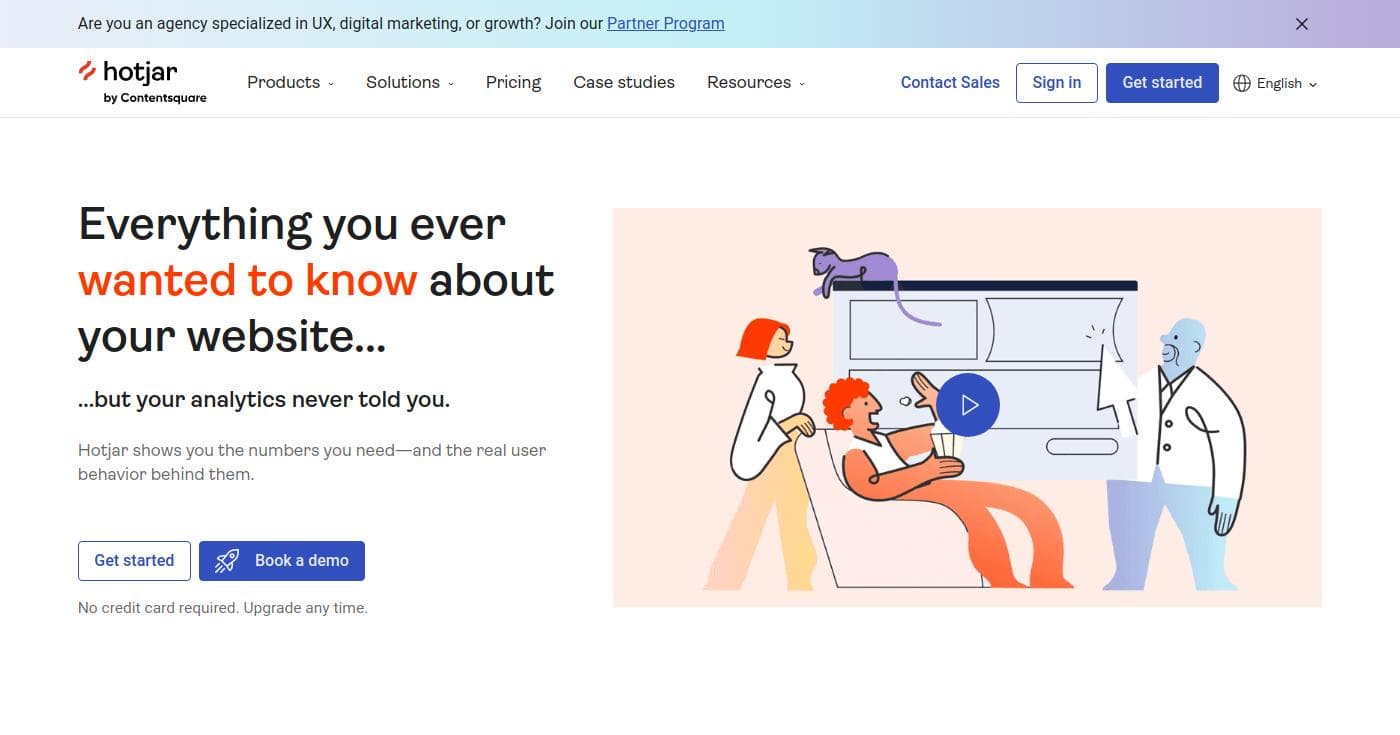Dismiss the Partner Program banner

[1302, 24]
